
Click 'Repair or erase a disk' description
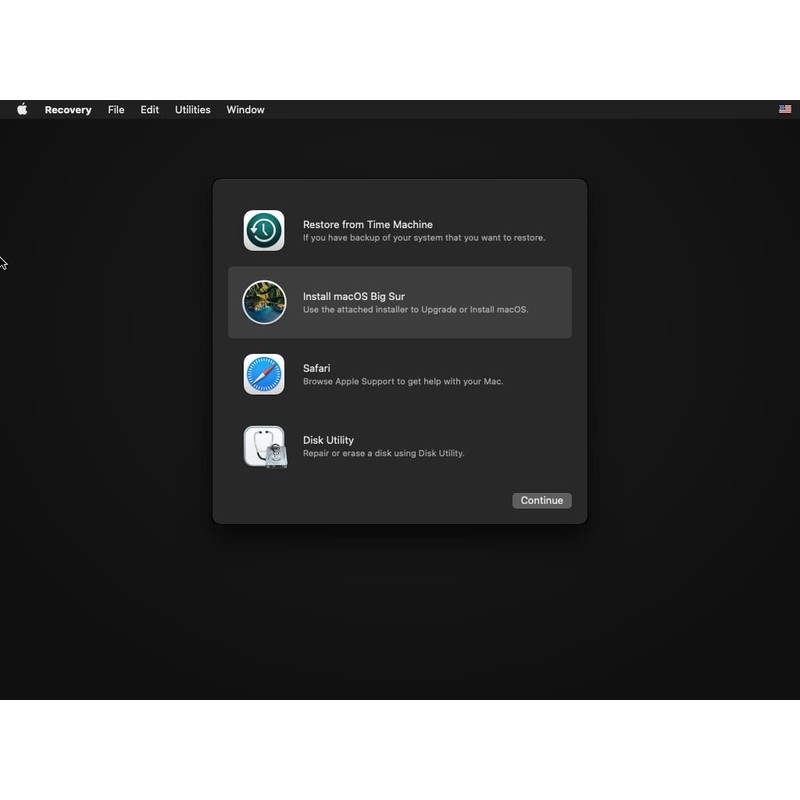(x=383, y=454)
